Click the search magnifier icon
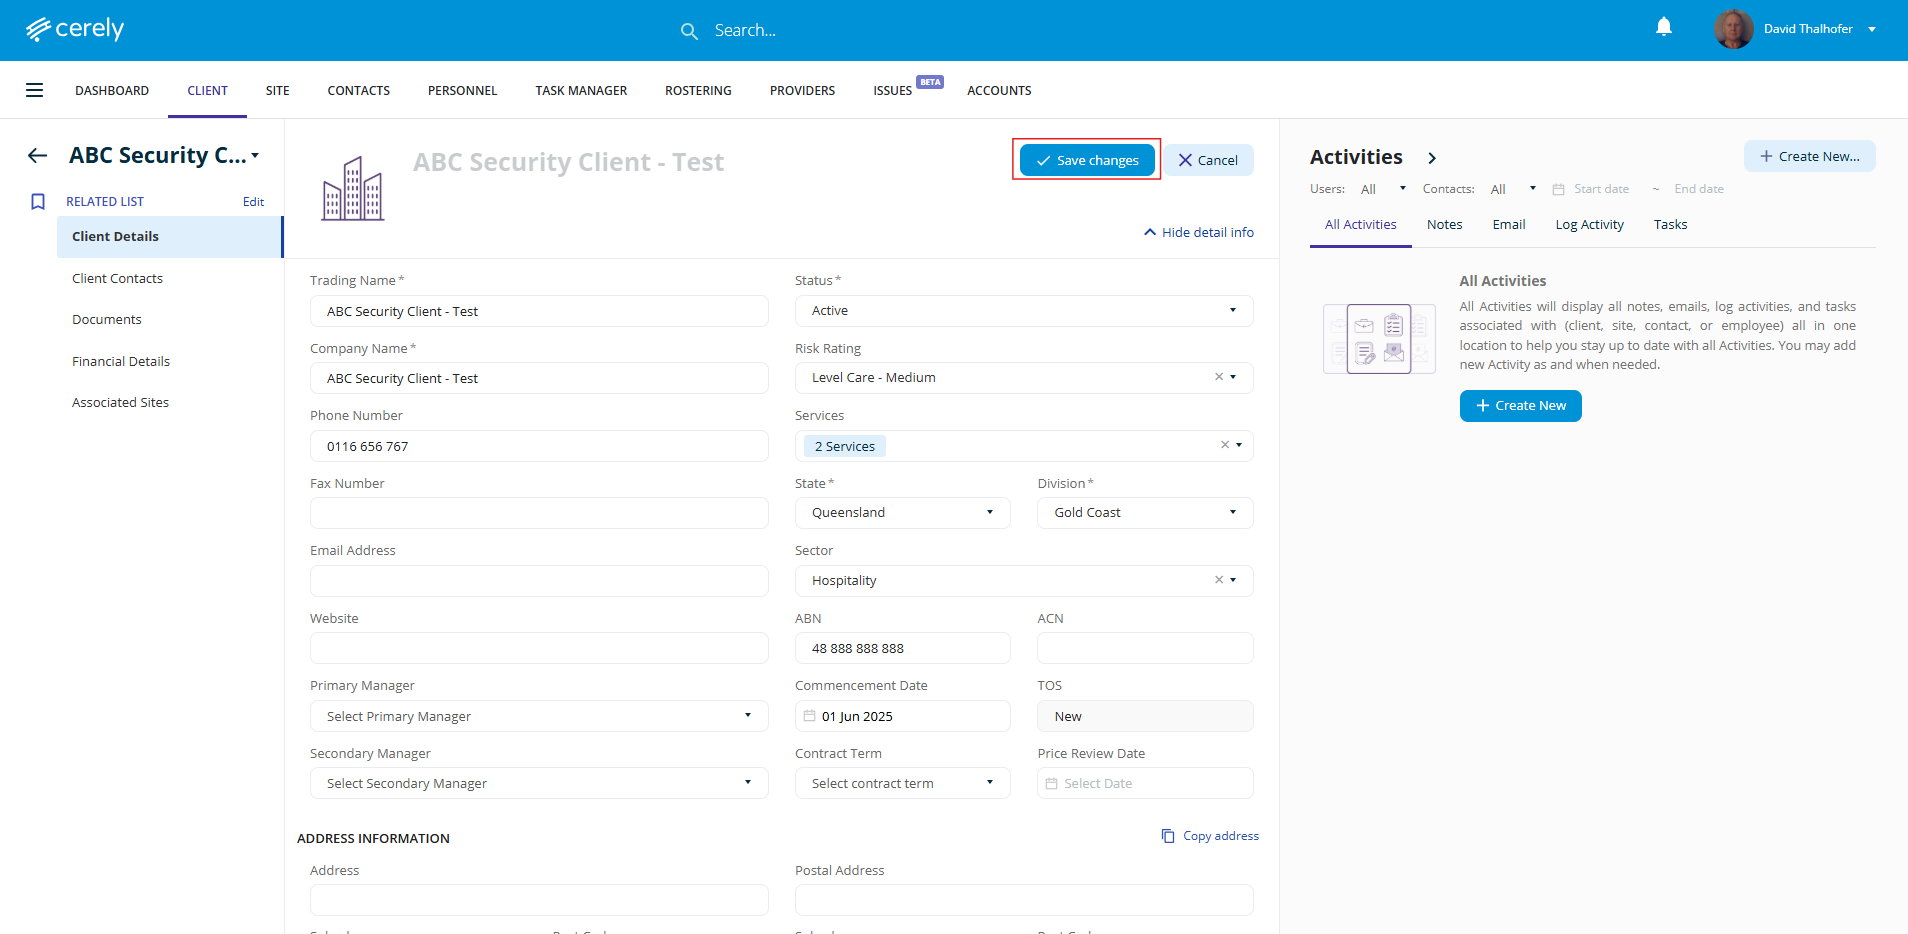Viewport: 1908px width, 934px height. [x=689, y=31]
